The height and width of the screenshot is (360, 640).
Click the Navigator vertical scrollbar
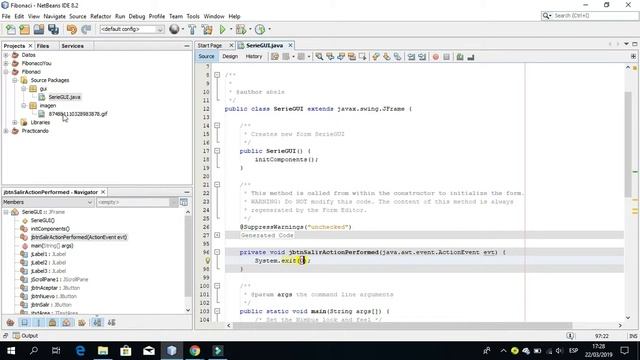(x=188, y=256)
